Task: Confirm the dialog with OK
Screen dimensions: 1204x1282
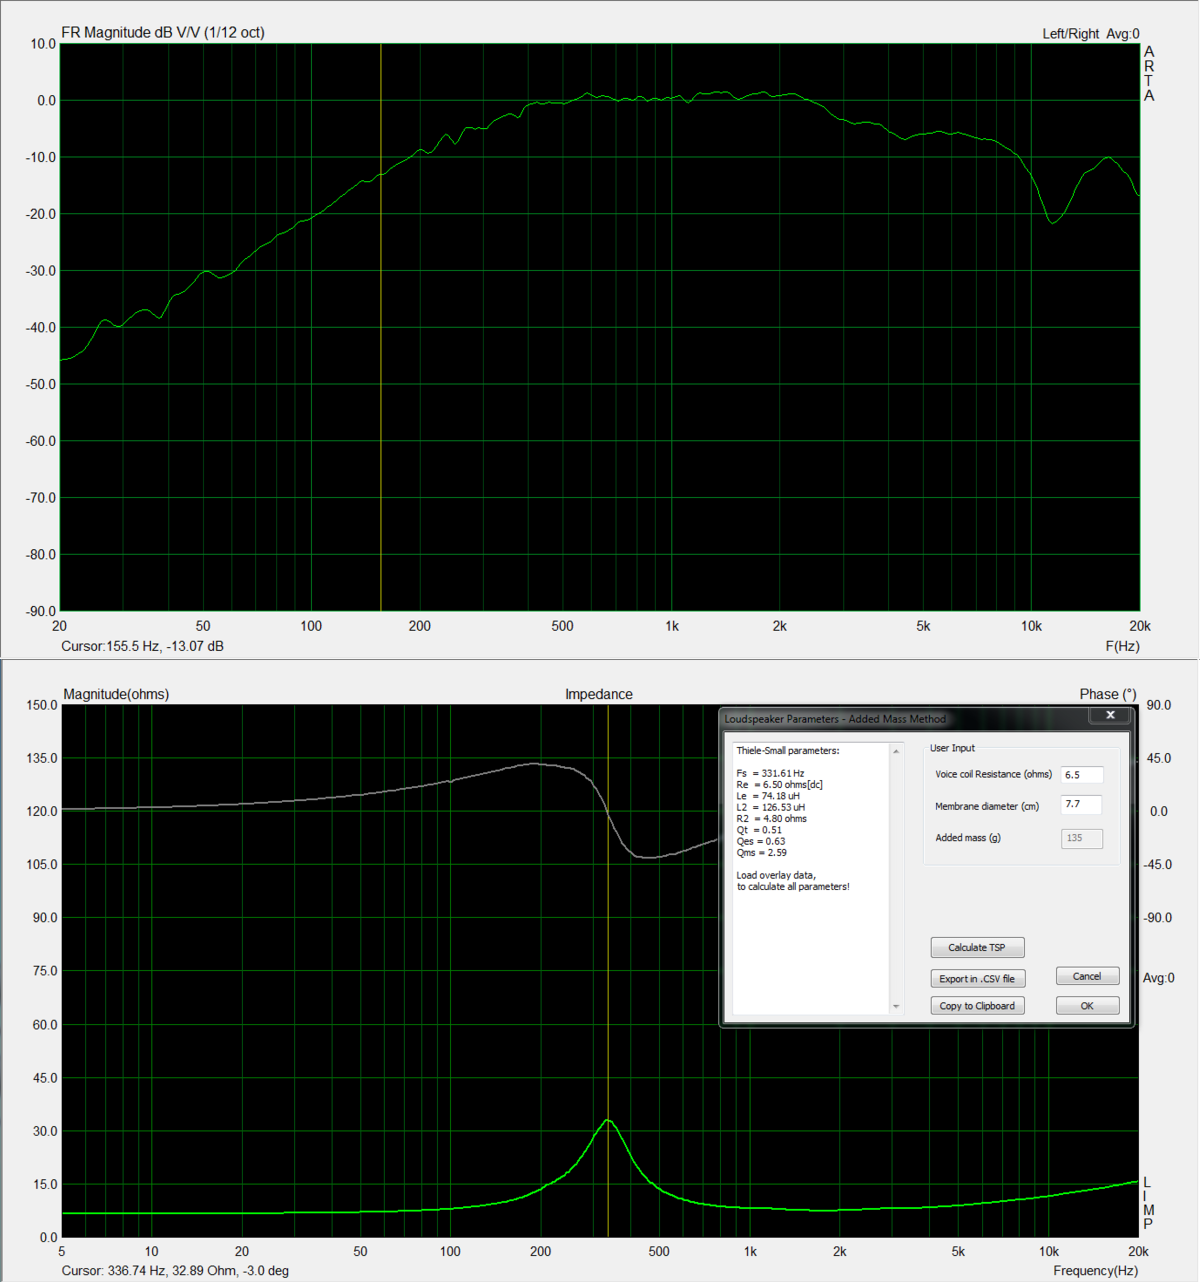Action: [1087, 1006]
